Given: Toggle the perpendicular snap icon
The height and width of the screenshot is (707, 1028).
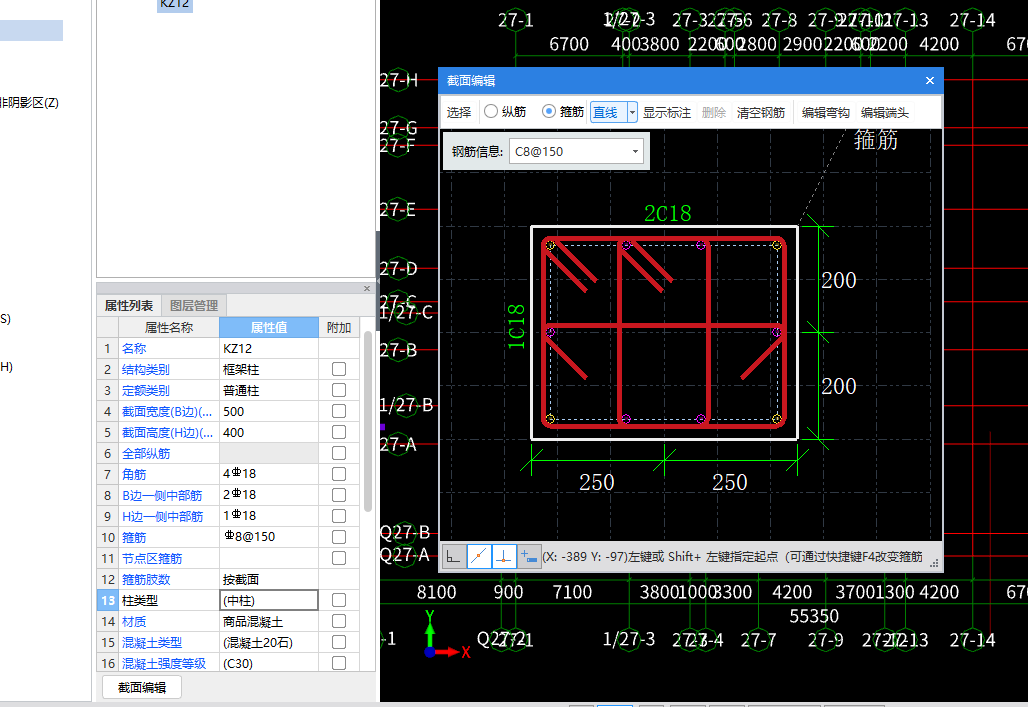Looking at the screenshot, I should 504,557.
